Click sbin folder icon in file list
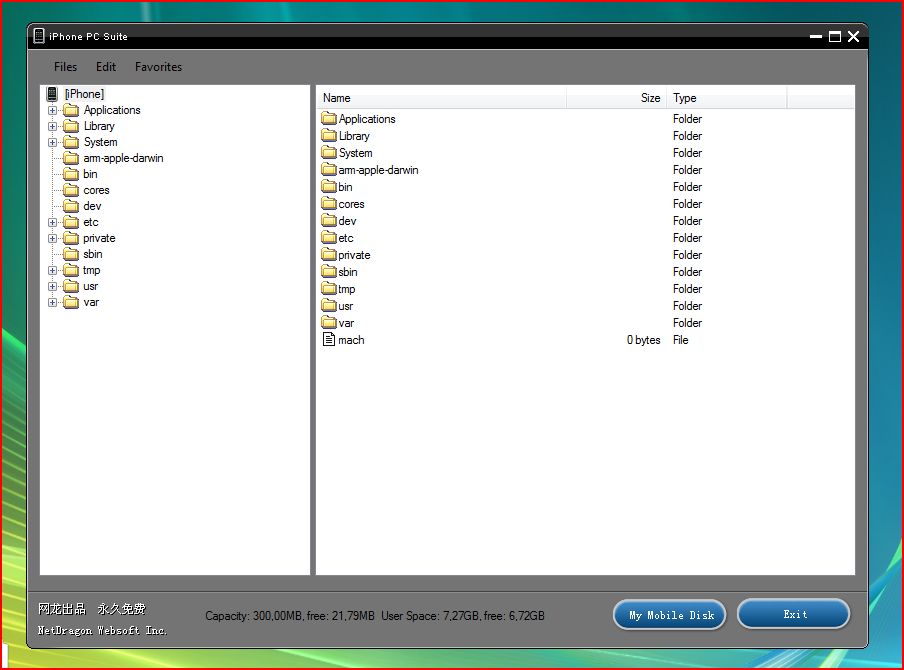The image size is (904, 670). tap(329, 272)
